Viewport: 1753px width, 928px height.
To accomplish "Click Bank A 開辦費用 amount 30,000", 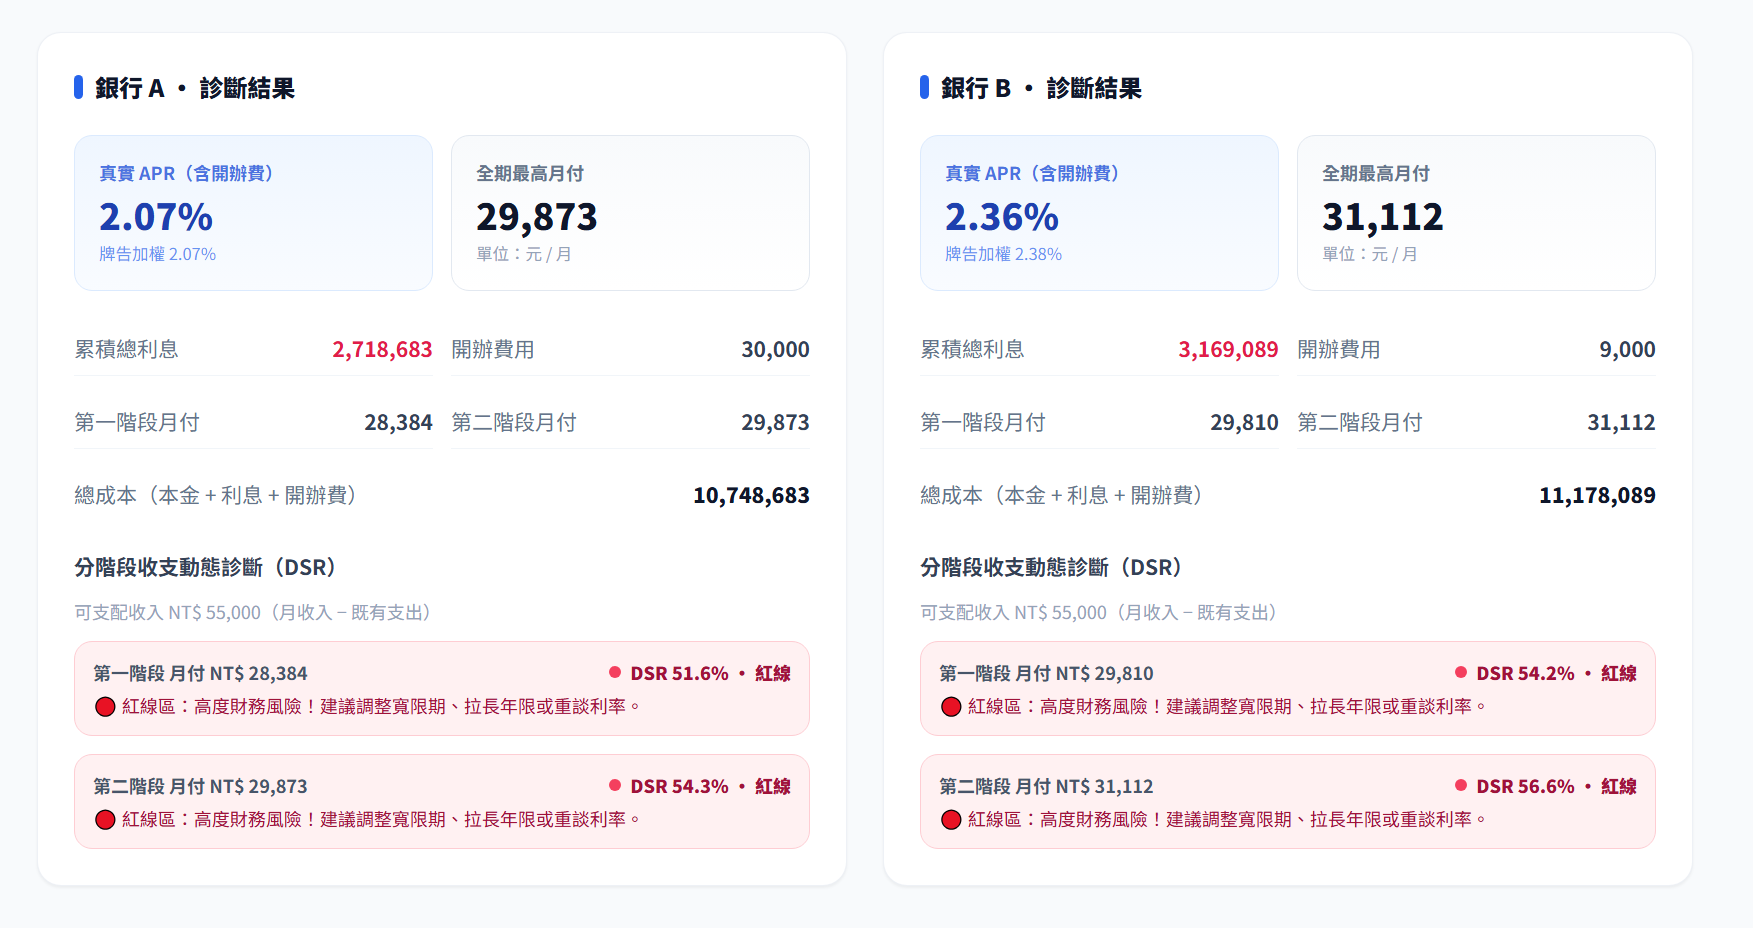I will tap(775, 350).
